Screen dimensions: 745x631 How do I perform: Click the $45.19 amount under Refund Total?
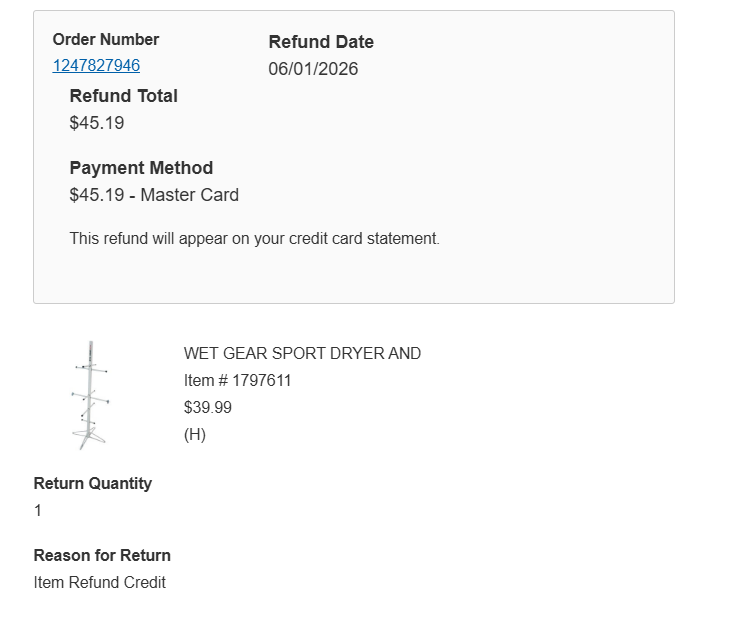[x=97, y=123]
